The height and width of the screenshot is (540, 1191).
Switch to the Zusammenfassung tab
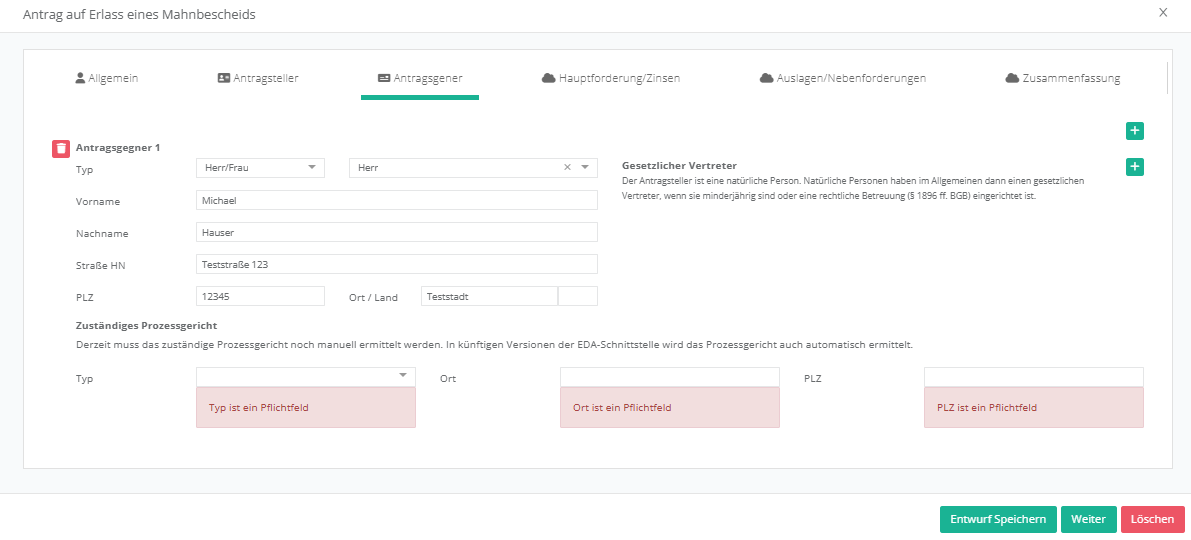[x=1062, y=78]
